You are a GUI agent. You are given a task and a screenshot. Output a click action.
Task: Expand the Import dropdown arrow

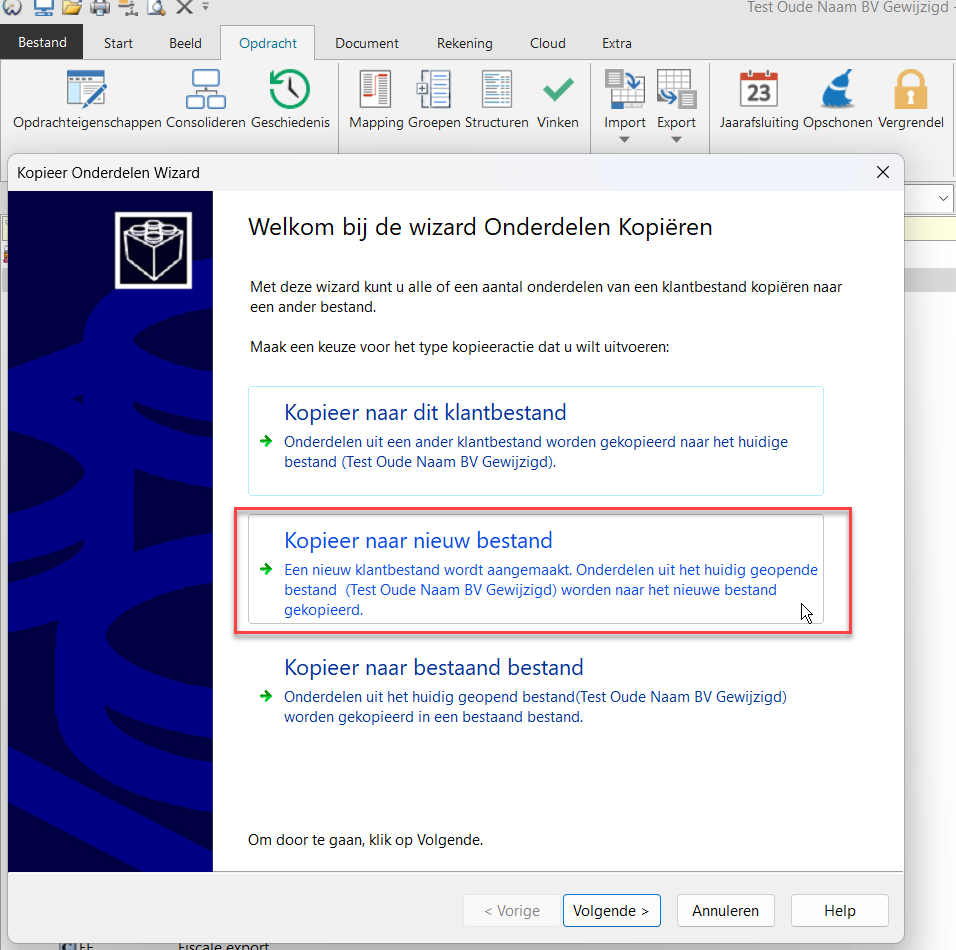624,140
